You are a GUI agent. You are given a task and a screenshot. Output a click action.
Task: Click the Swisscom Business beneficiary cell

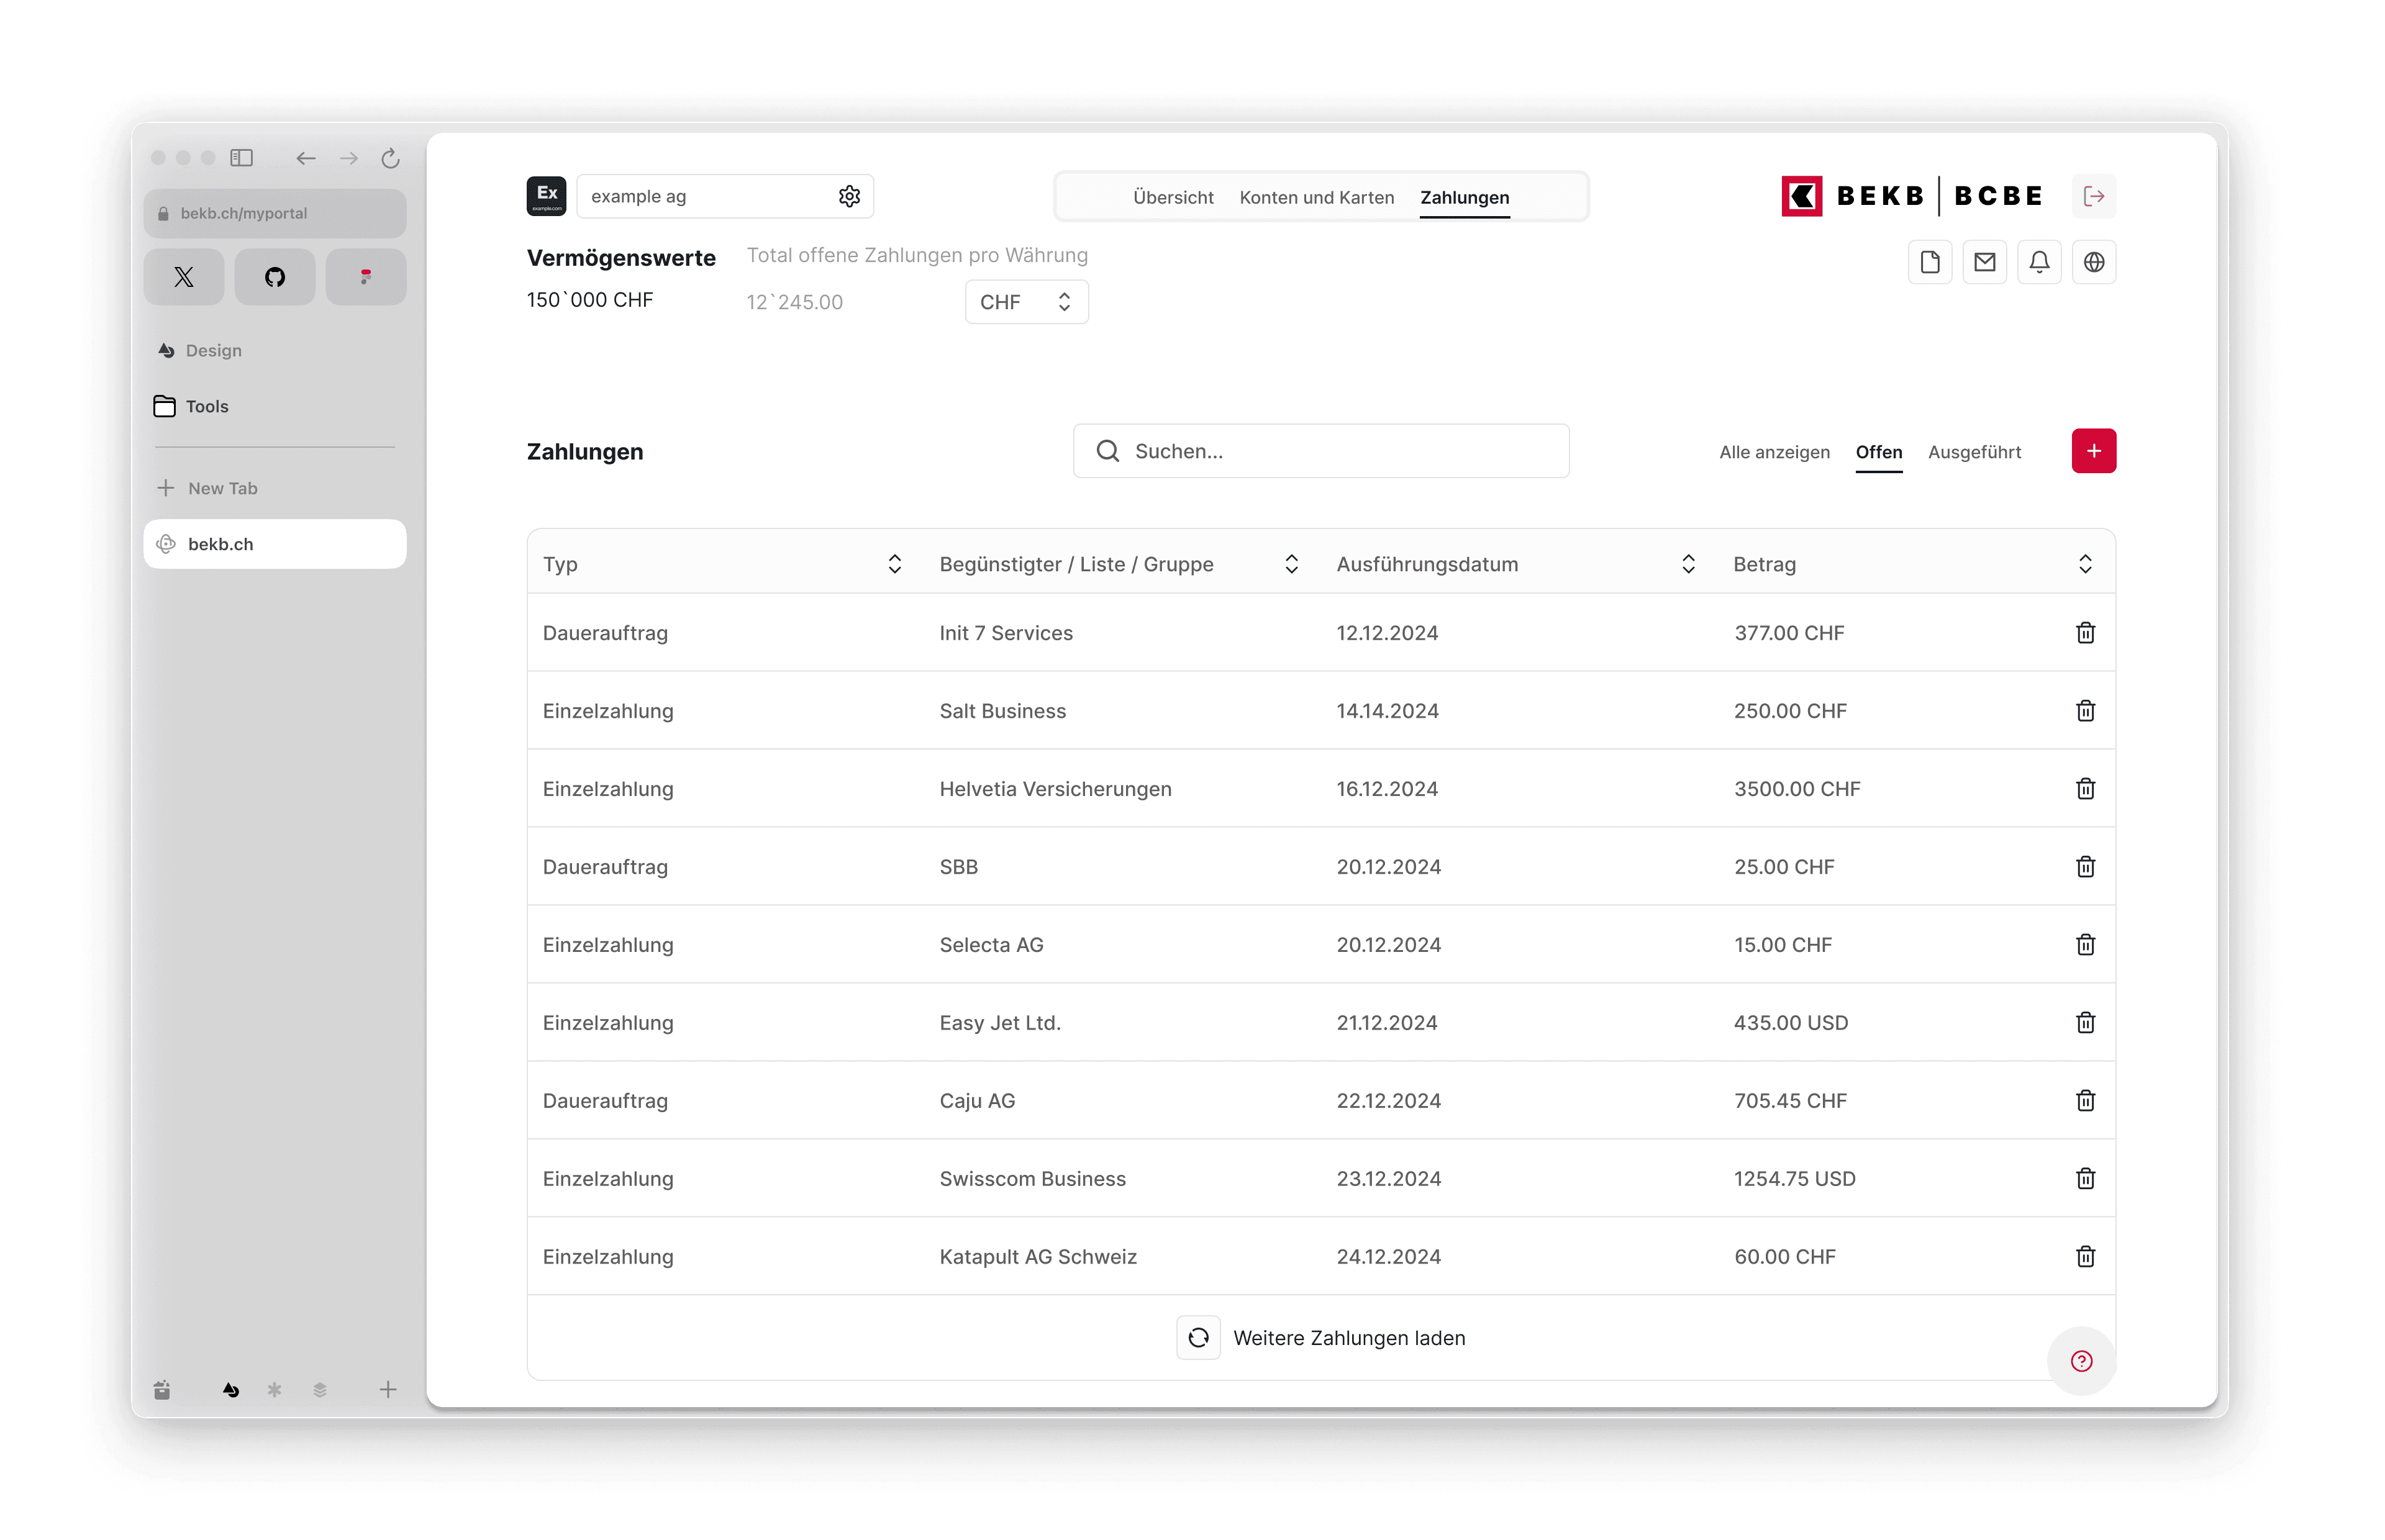1032,1179
